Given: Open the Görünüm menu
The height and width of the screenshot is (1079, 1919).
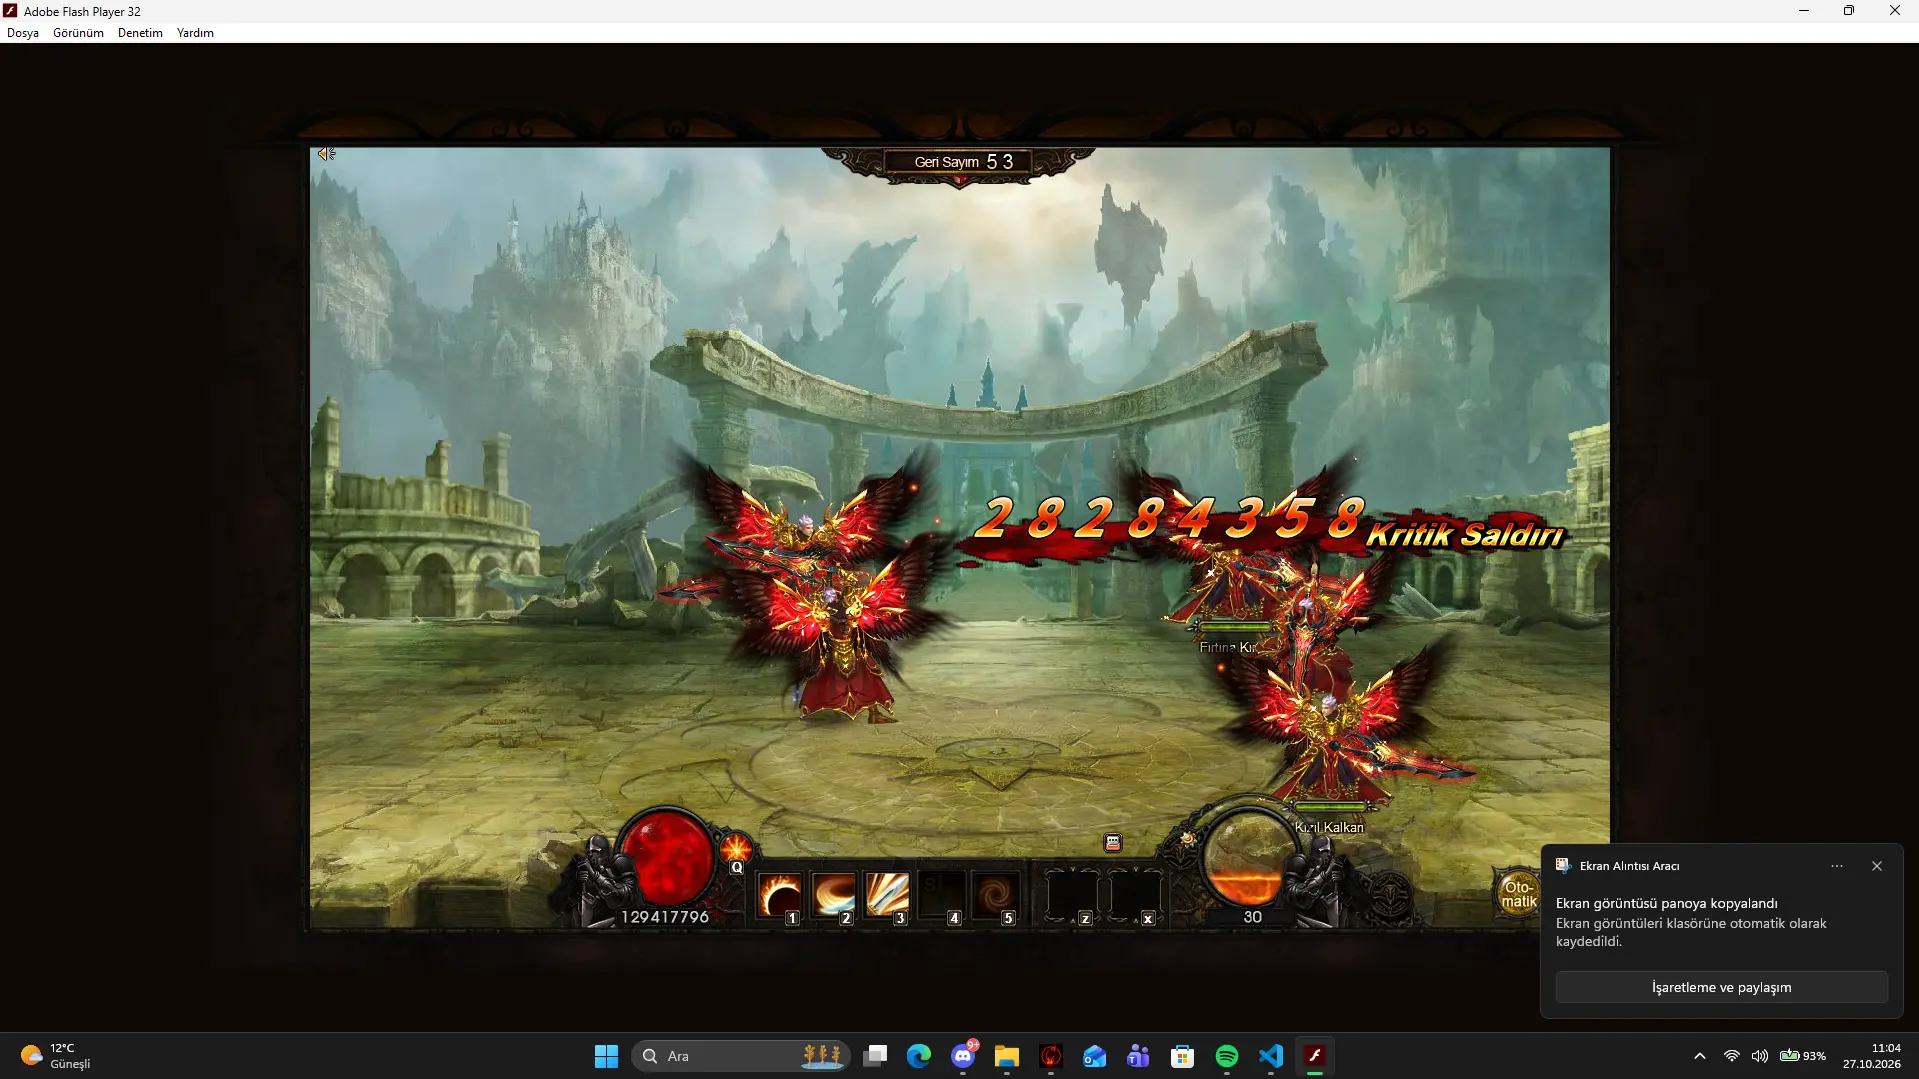Looking at the screenshot, I should click(78, 33).
